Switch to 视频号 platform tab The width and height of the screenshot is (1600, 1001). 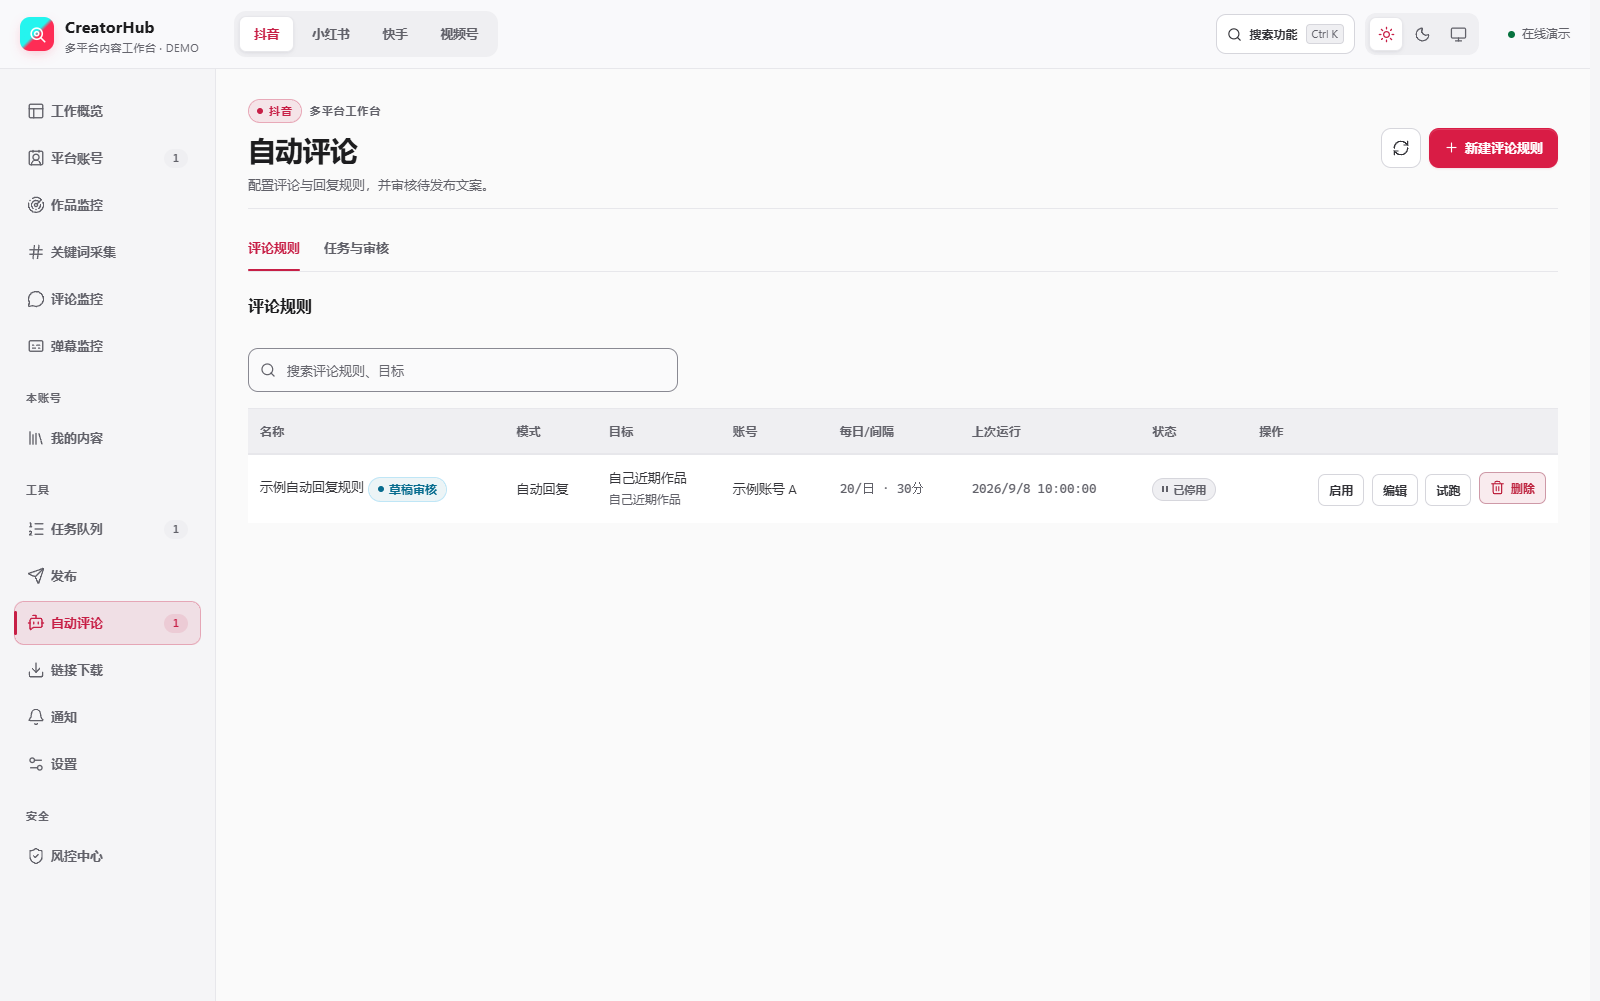pos(459,34)
